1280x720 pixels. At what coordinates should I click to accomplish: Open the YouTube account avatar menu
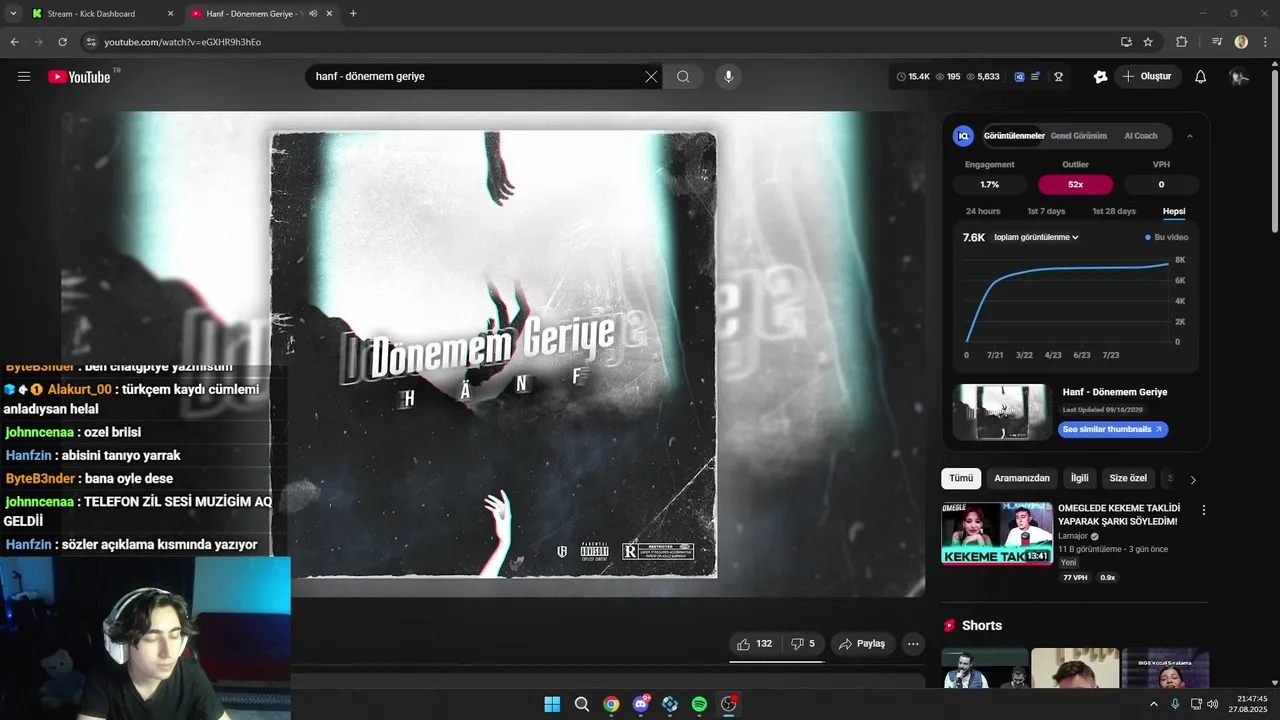[1239, 77]
